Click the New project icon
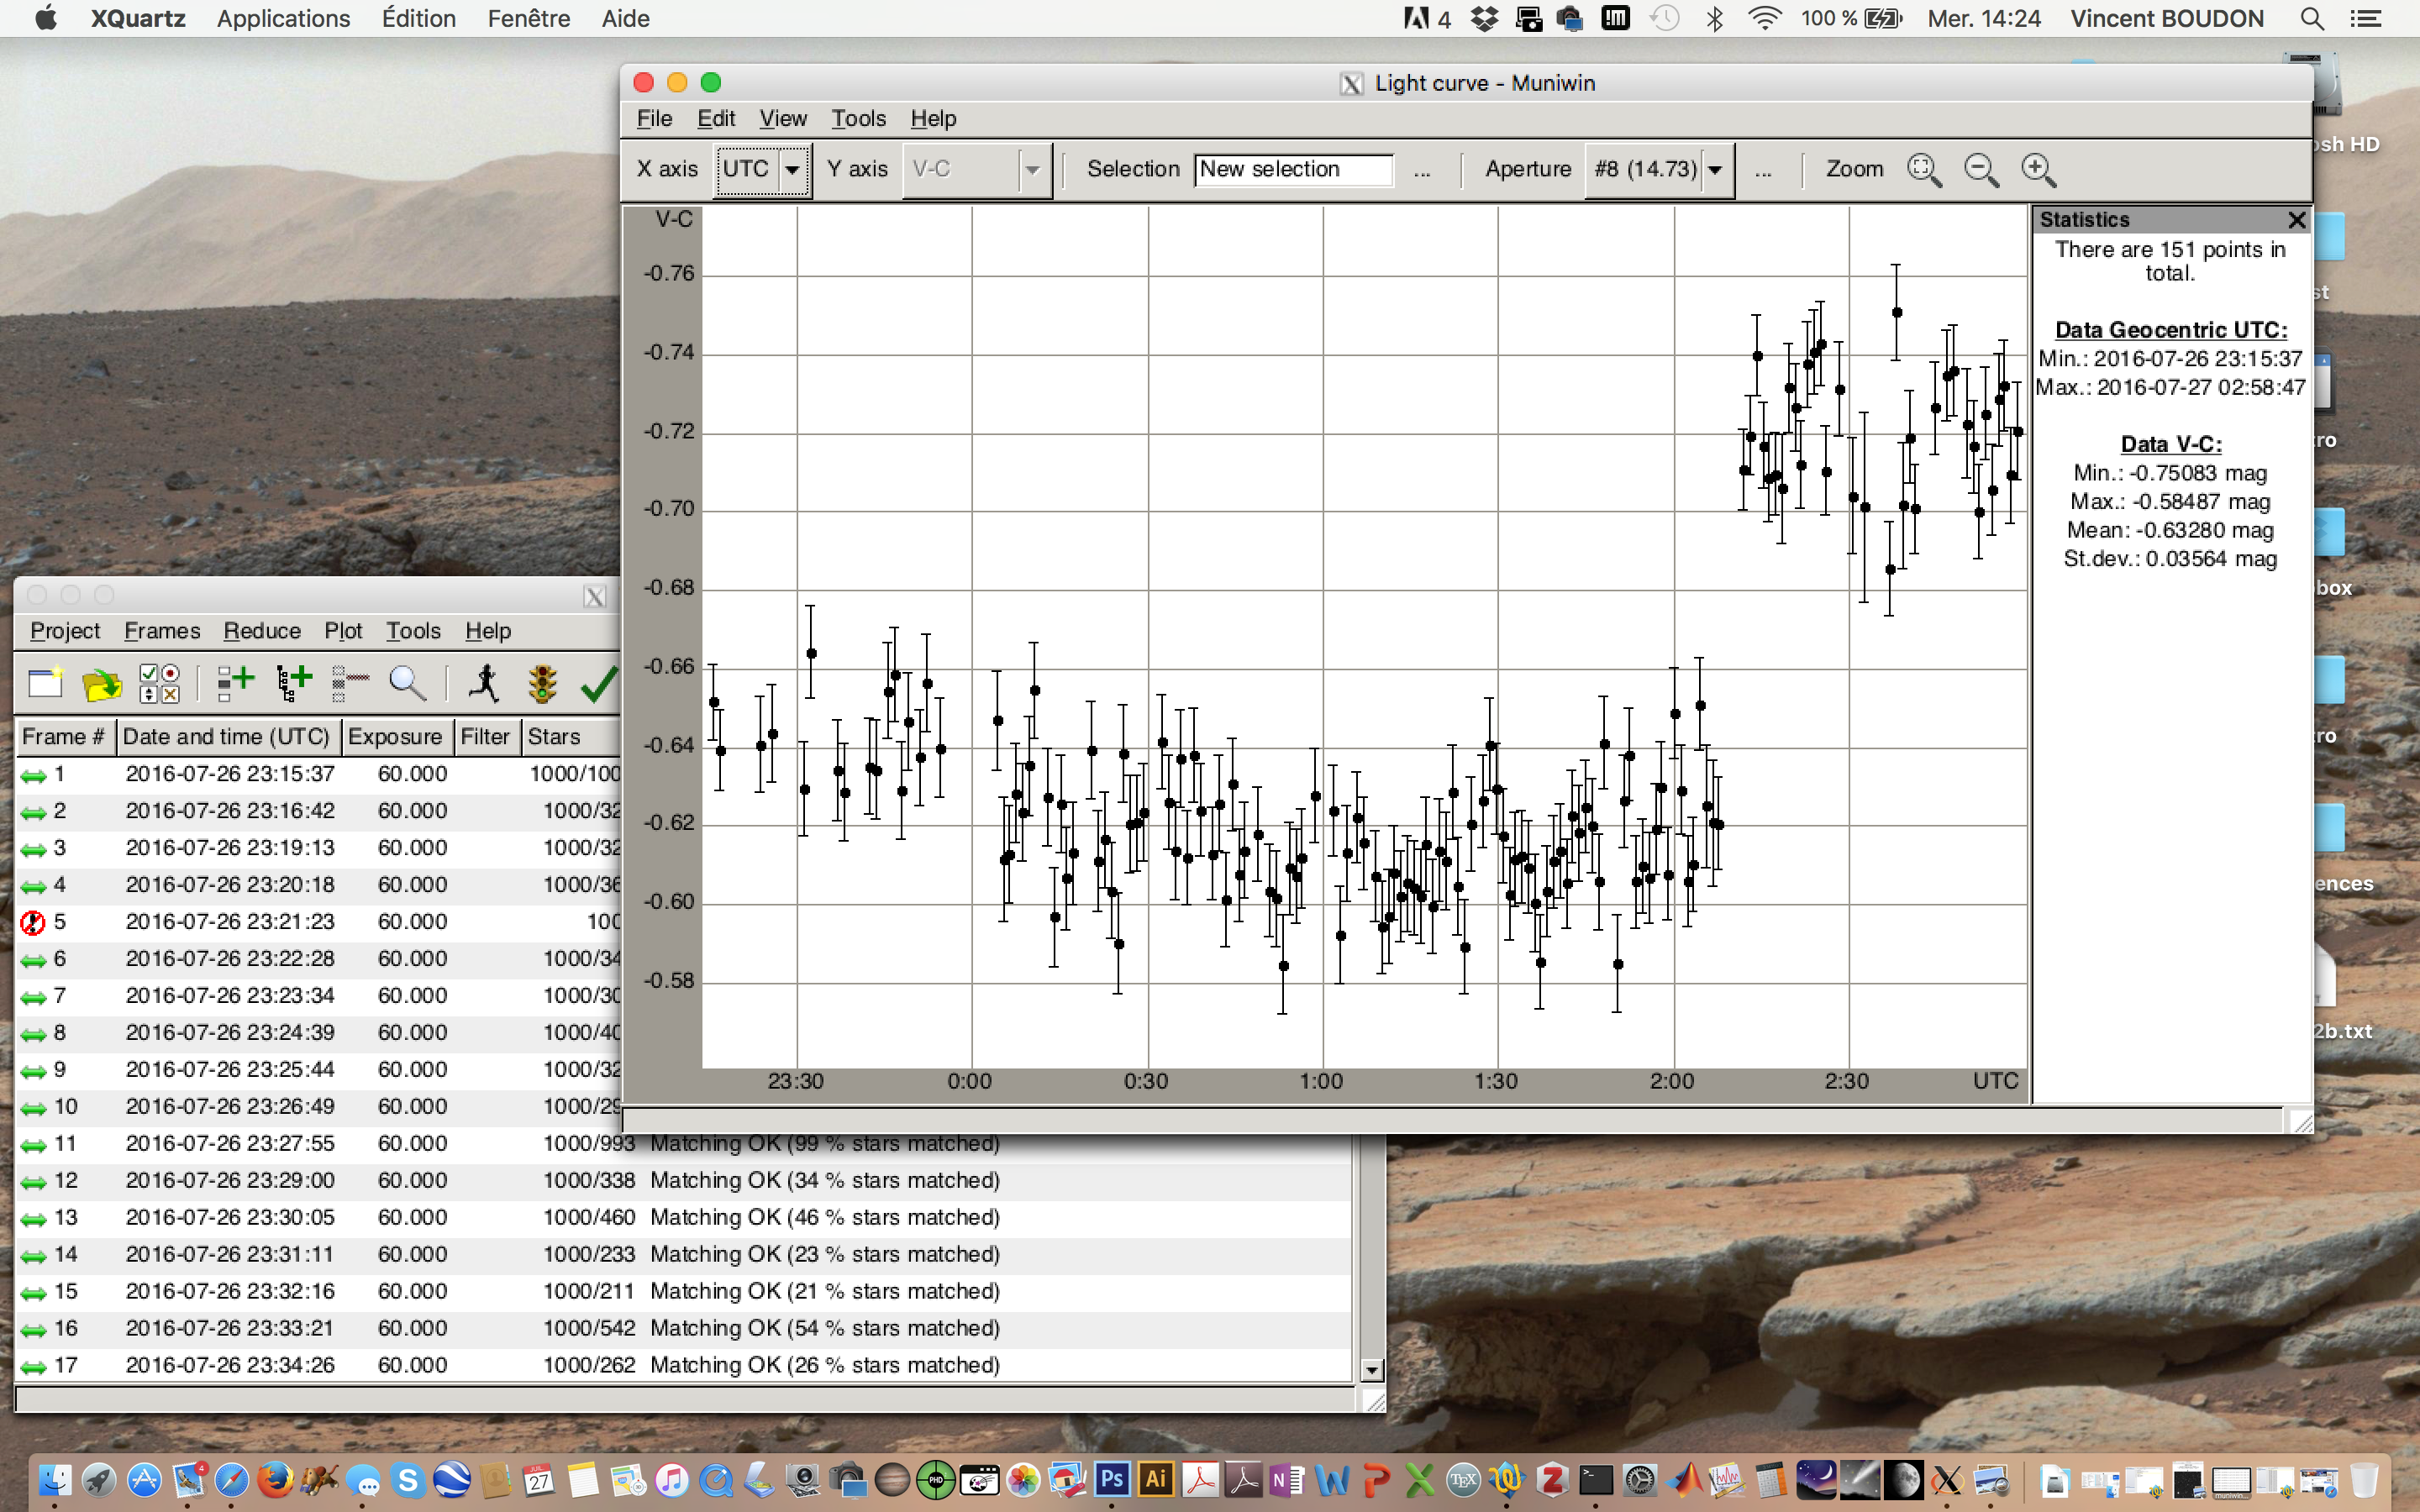The width and height of the screenshot is (2420, 1512). click(44, 683)
